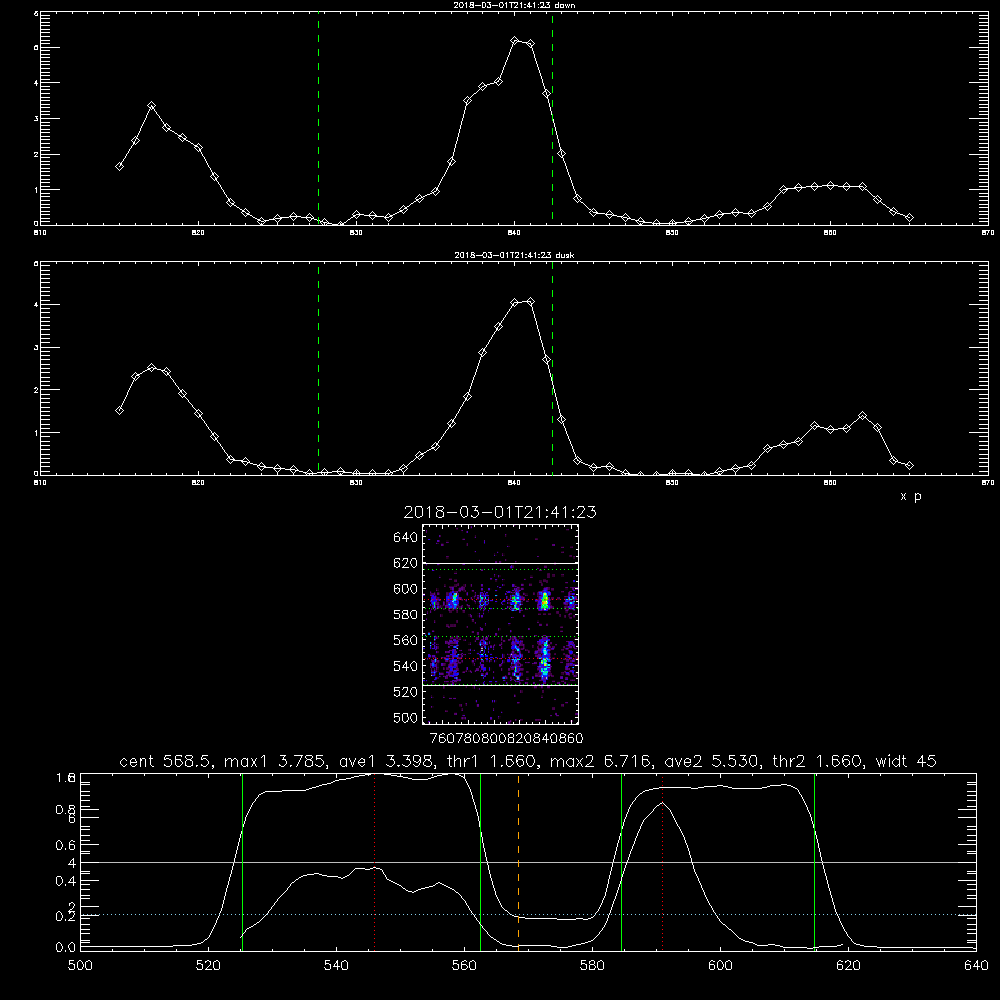Viewport: 1000px width, 1000px height.
Task: Click the left green dashed line in dusk plot
Action: [318, 368]
